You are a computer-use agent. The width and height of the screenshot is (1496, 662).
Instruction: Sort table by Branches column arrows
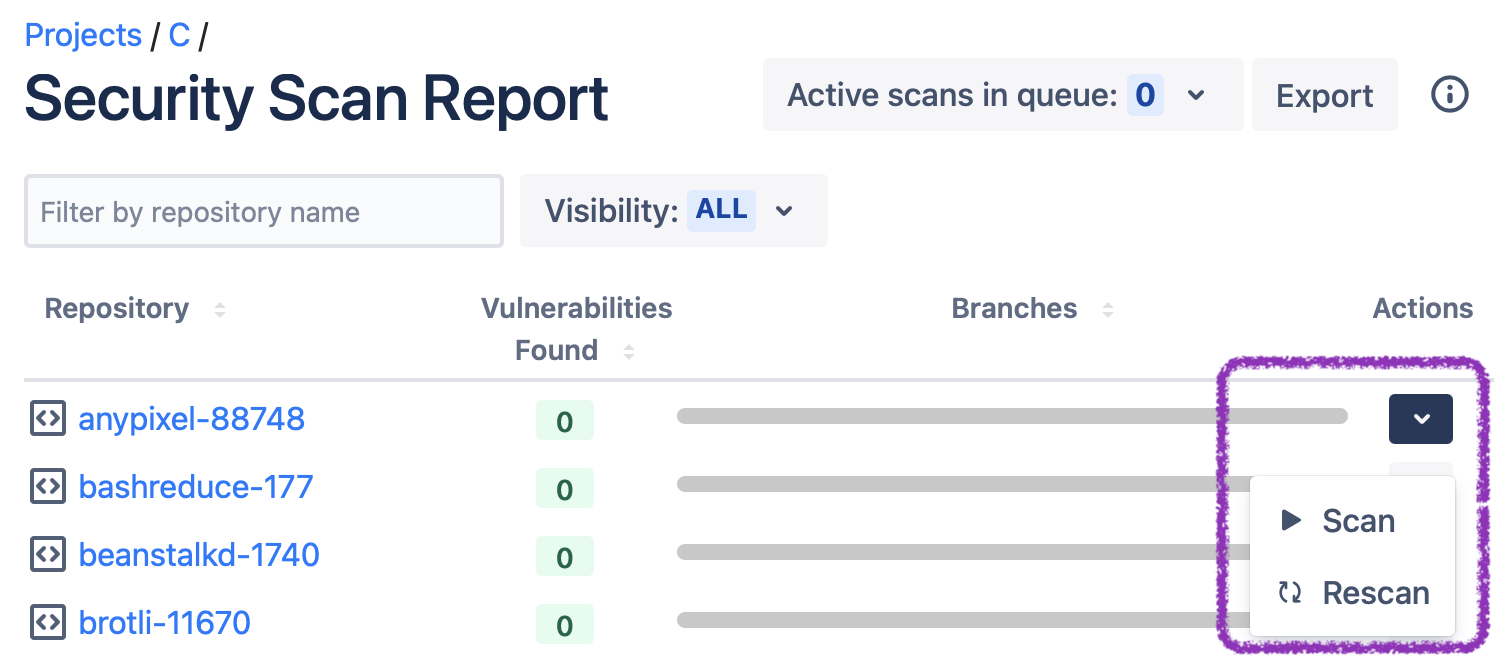click(1107, 310)
